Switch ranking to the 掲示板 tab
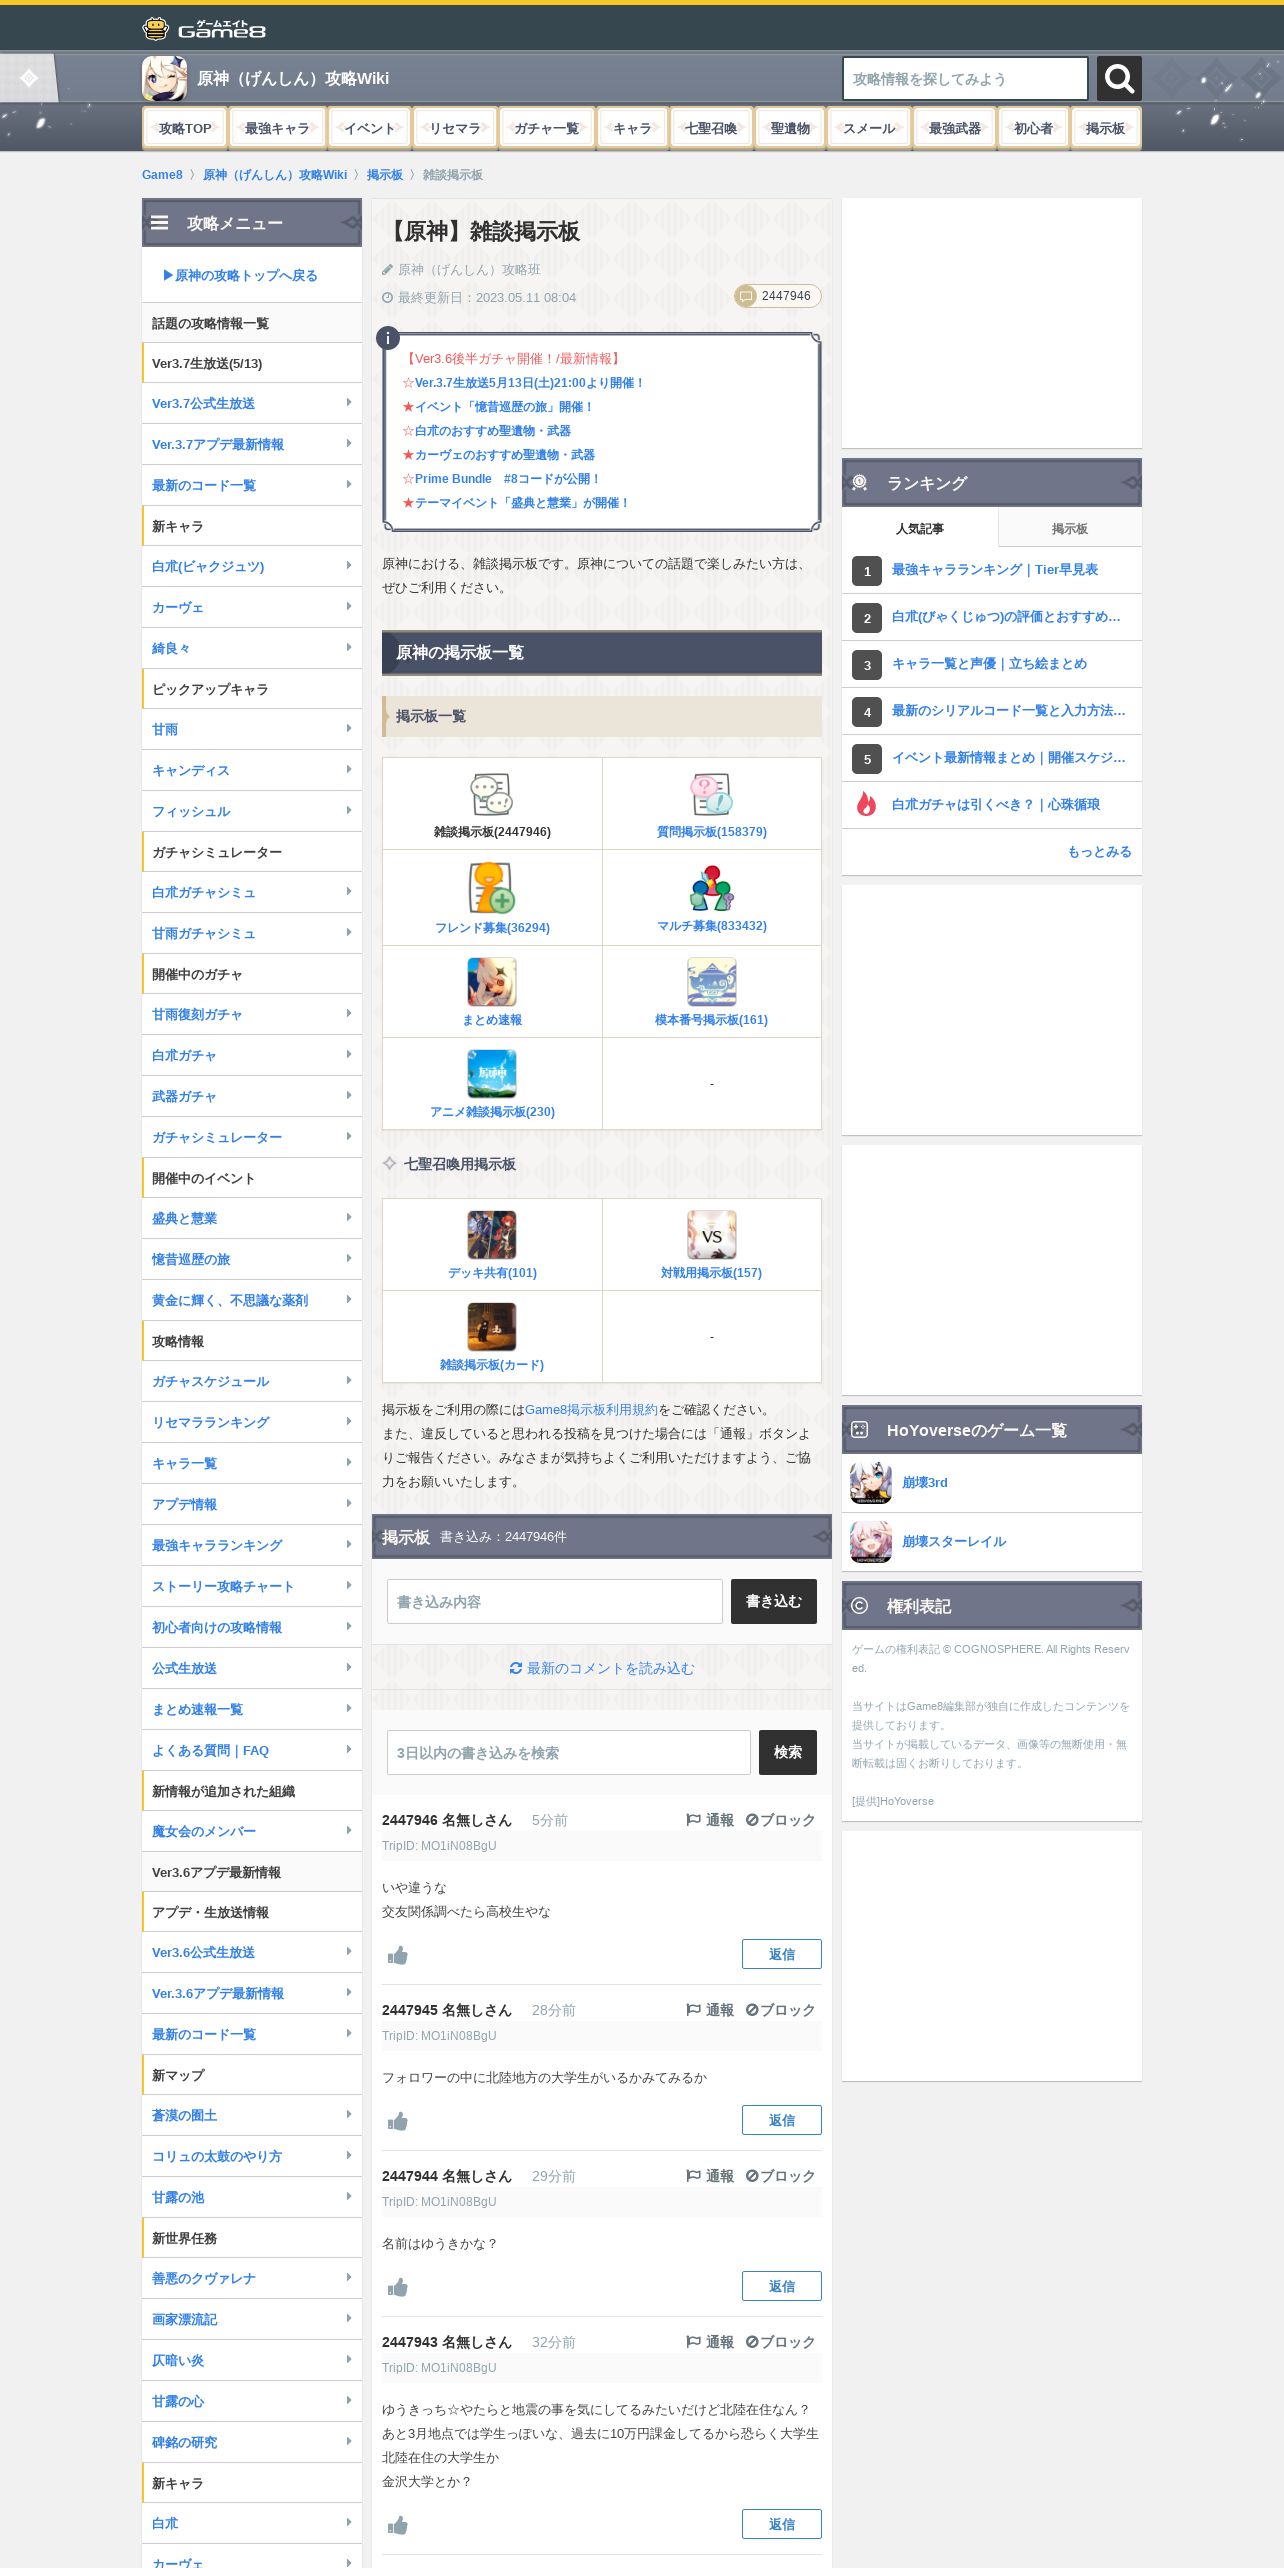Image resolution: width=1284 pixels, height=2568 pixels. [x=1069, y=528]
